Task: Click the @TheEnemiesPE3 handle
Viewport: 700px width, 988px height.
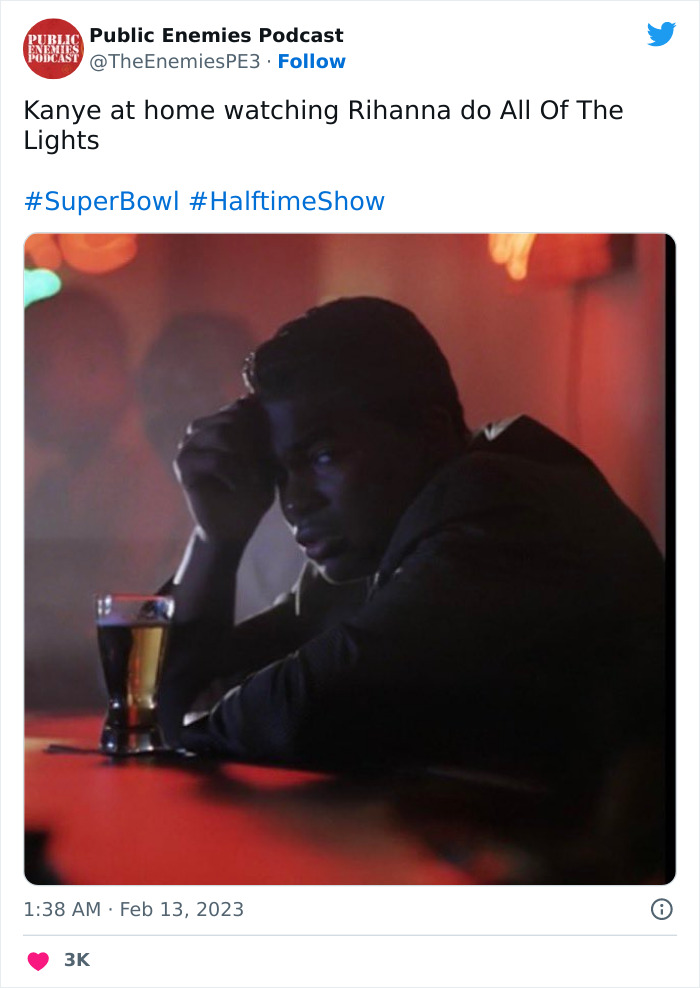Action: coord(176,63)
